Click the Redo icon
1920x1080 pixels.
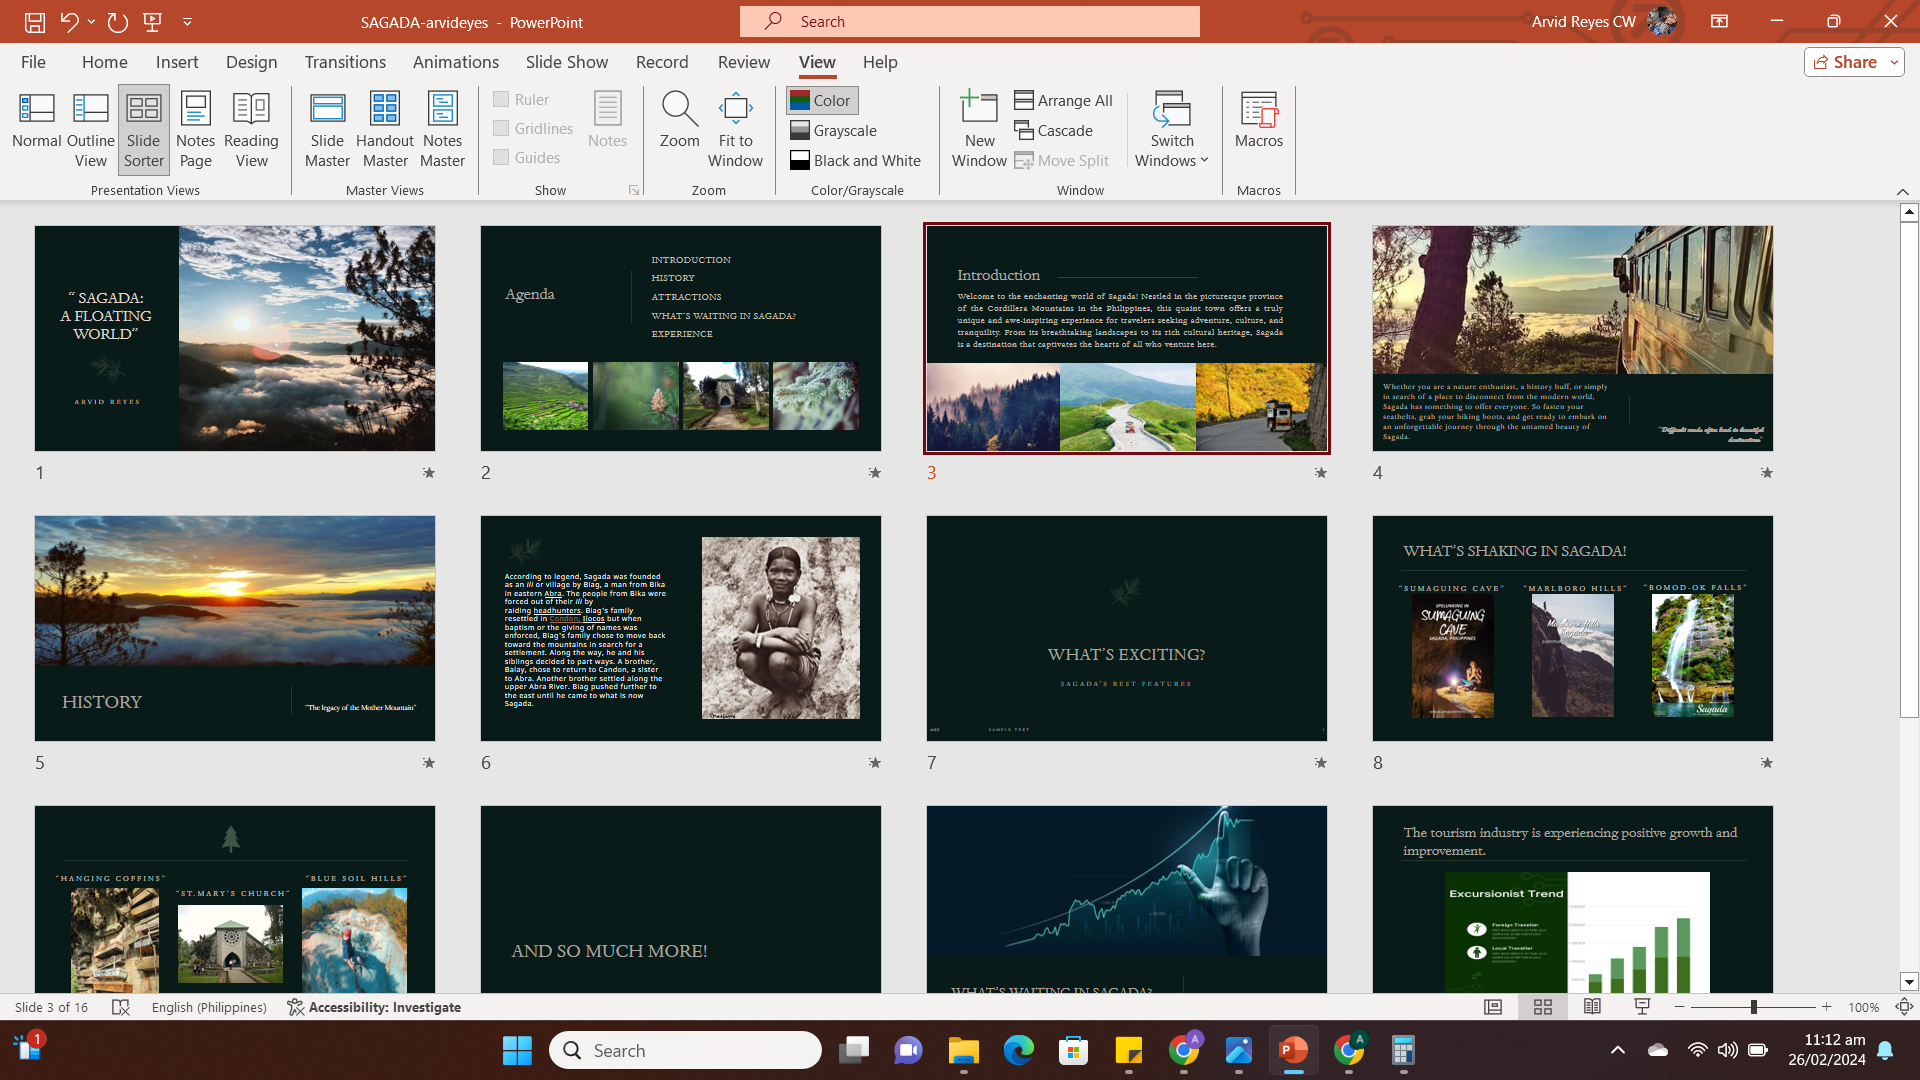[117, 21]
